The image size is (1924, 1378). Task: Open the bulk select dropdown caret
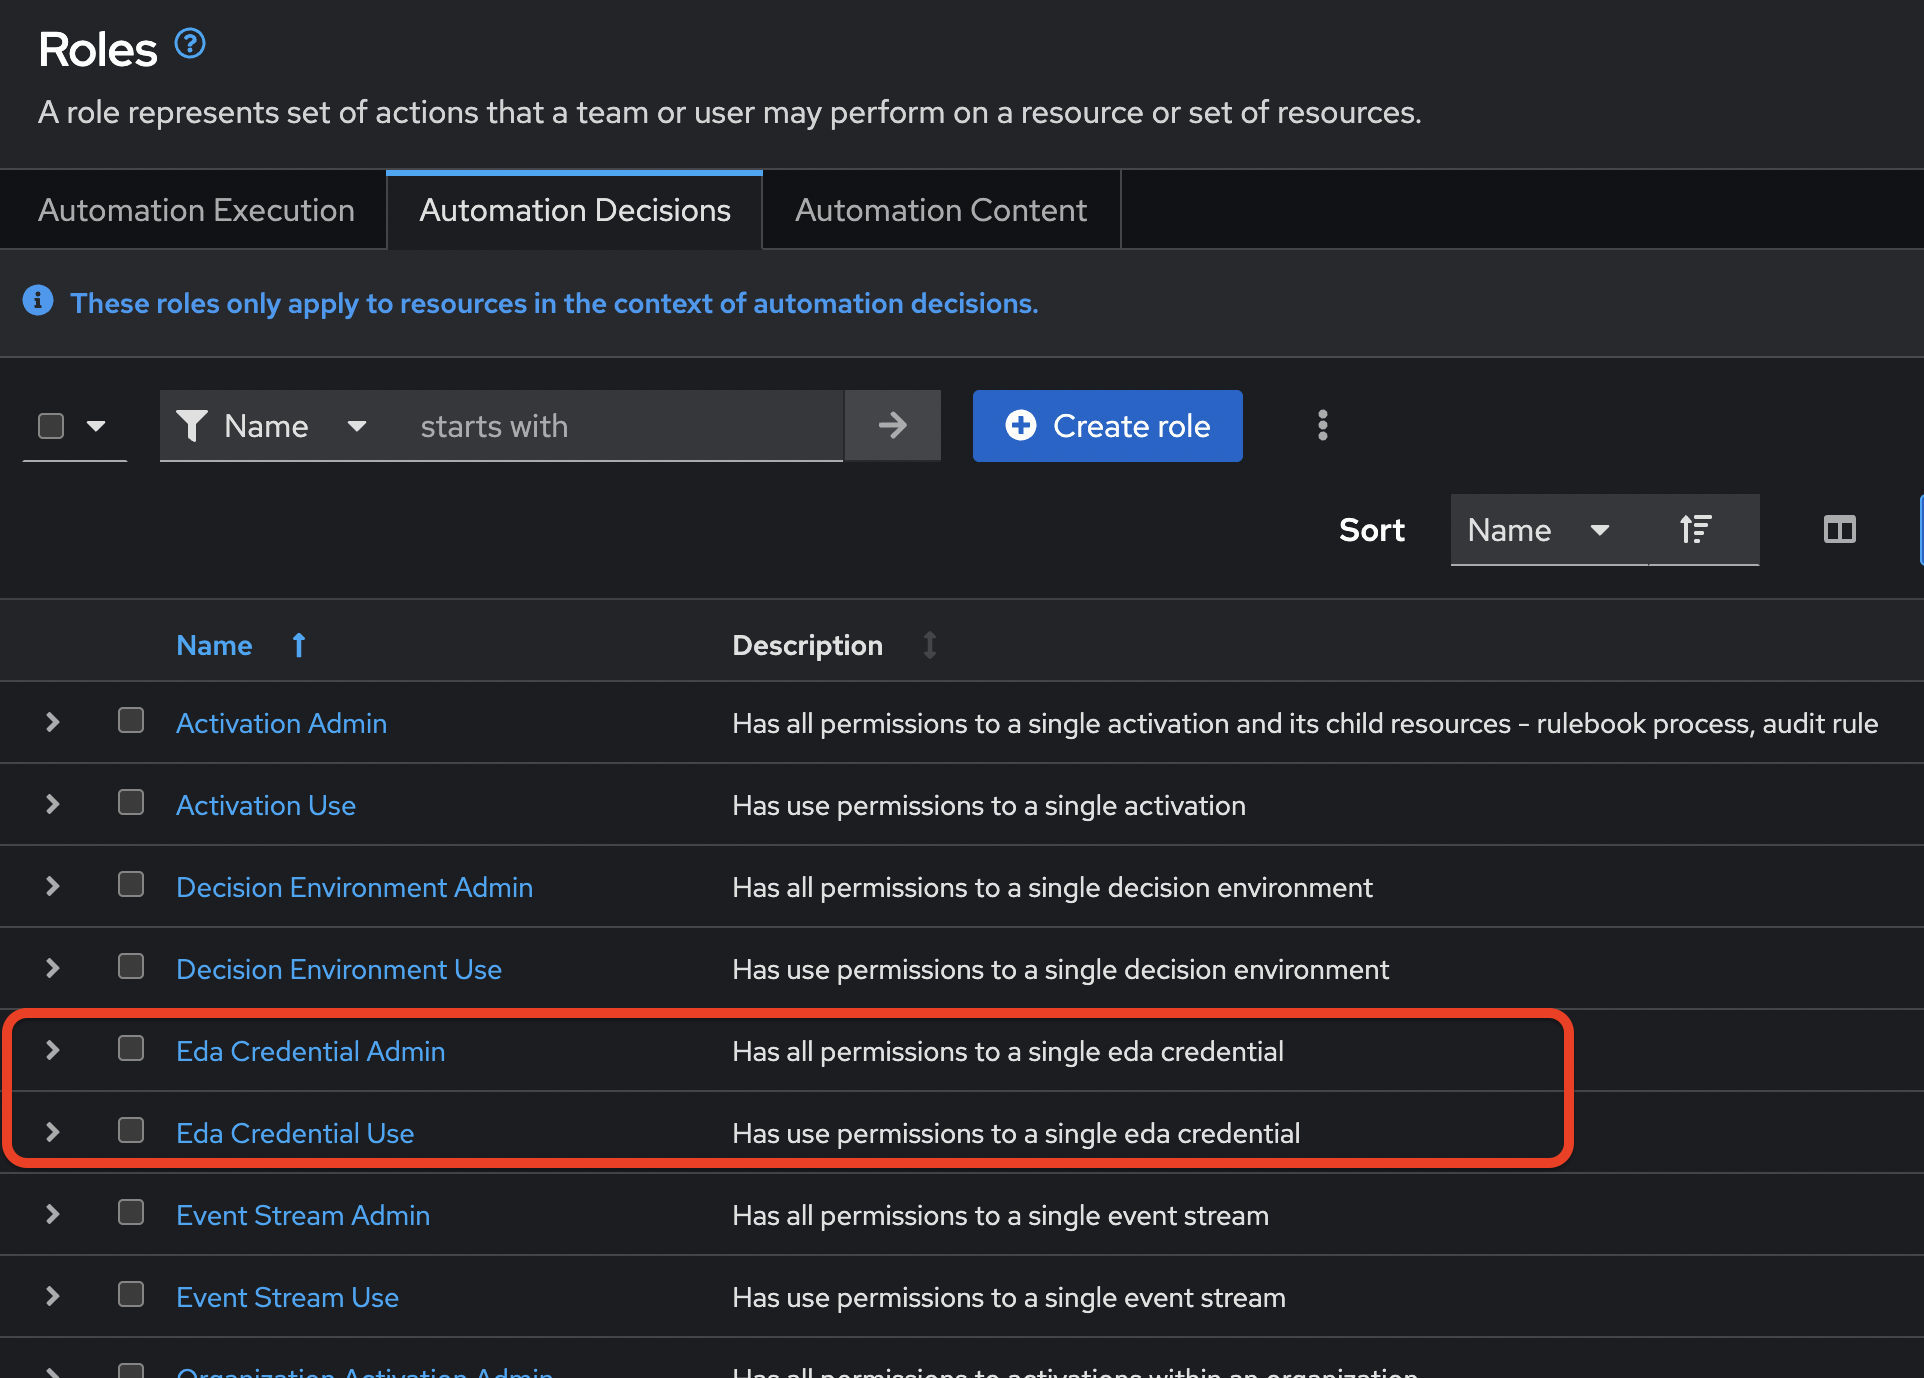coord(96,426)
